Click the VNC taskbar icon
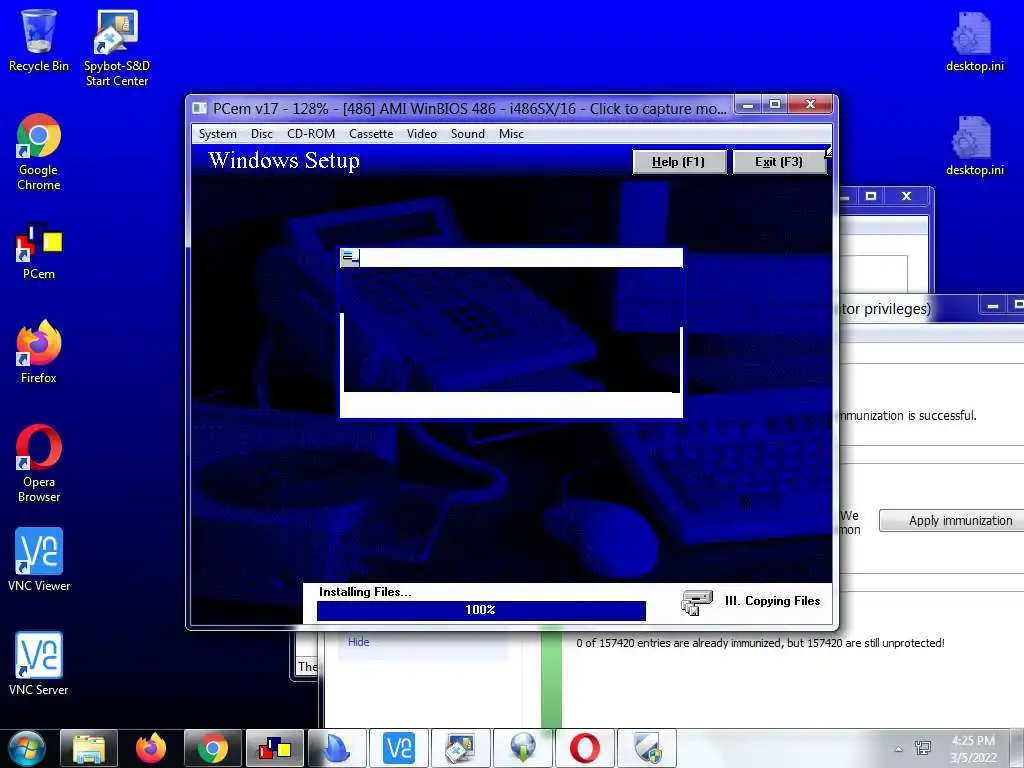This screenshot has width=1024, height=768. (399, 748)
